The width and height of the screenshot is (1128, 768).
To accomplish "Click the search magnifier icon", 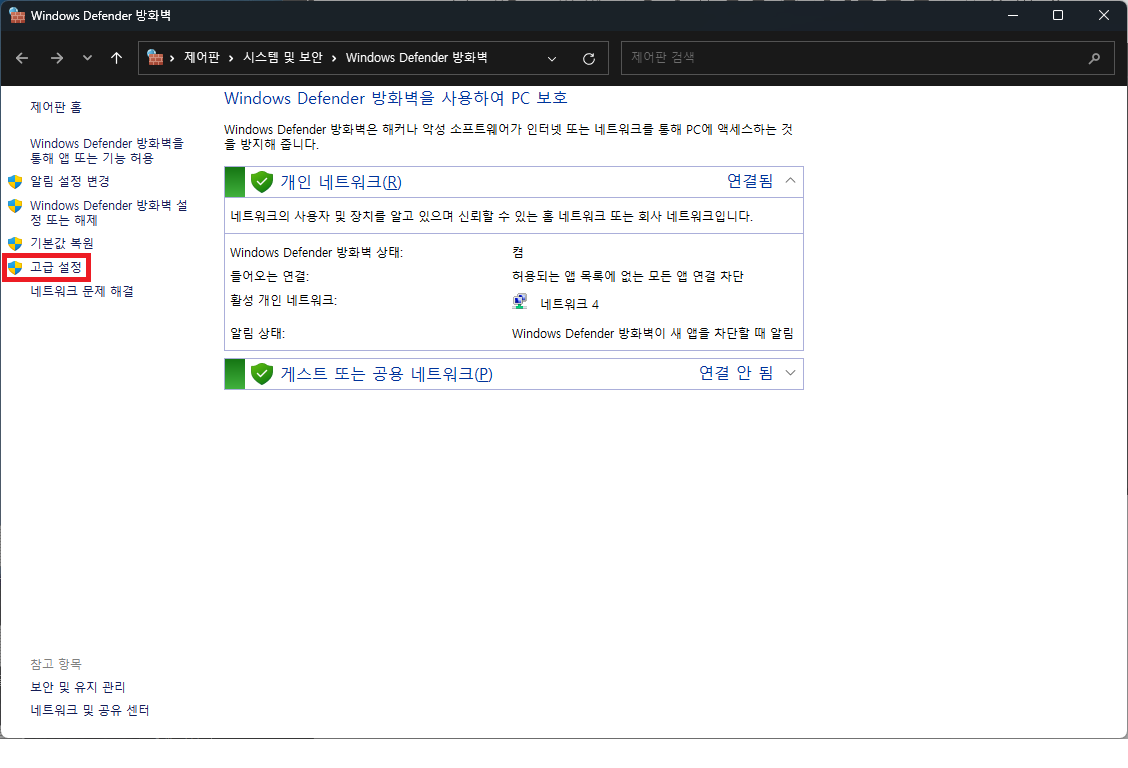I will tap(1094, 58).
